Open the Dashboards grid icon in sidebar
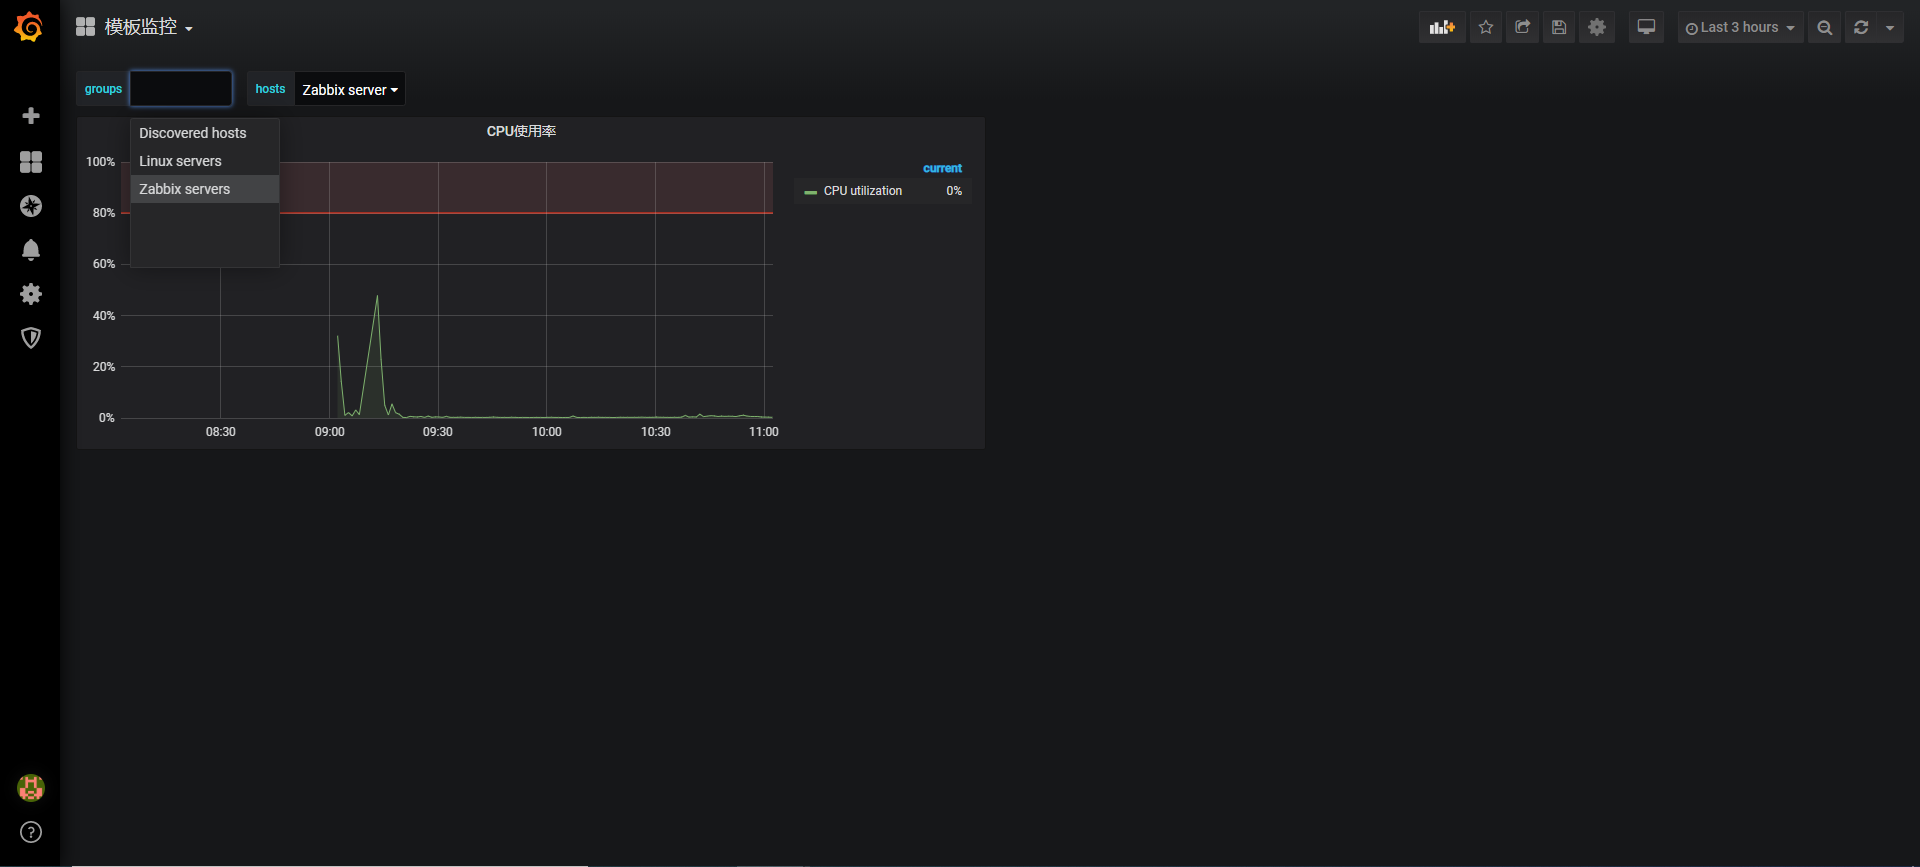1920x867 pixels. coord(31,162)
